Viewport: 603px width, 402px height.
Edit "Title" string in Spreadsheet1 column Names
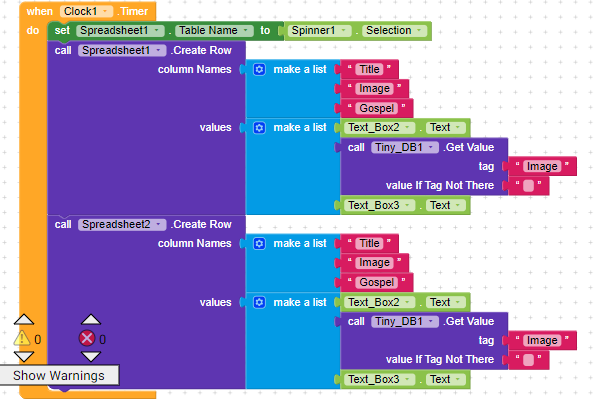pyautogui.click(x=369, y=69)
